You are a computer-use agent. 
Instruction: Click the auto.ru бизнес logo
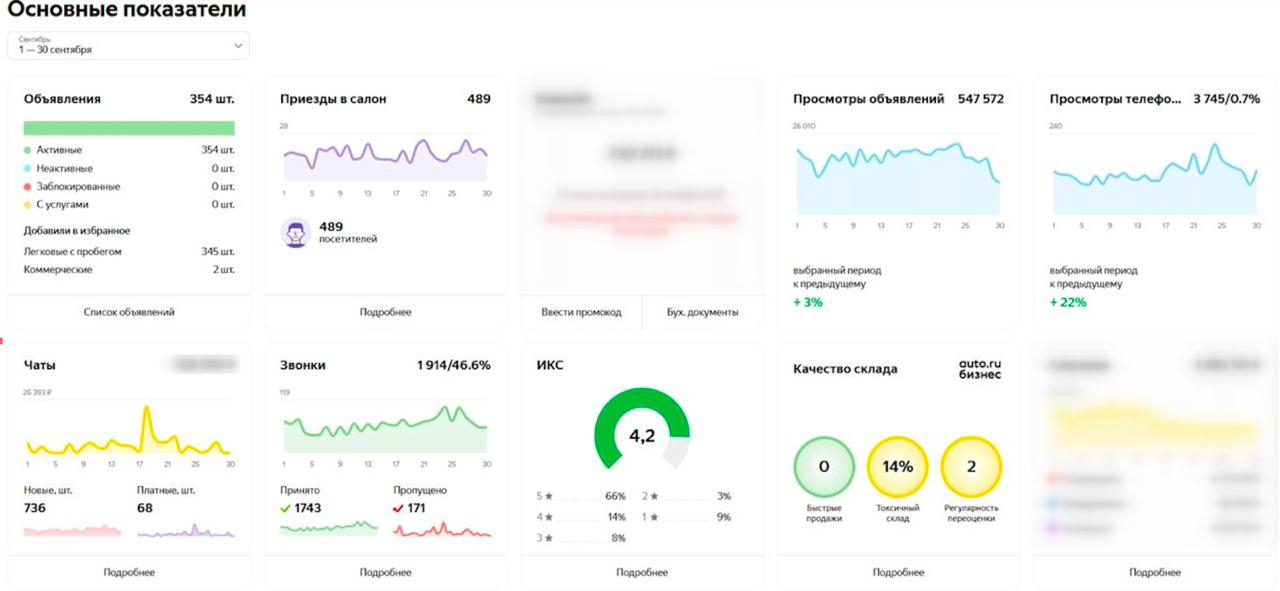click(980, 369)
